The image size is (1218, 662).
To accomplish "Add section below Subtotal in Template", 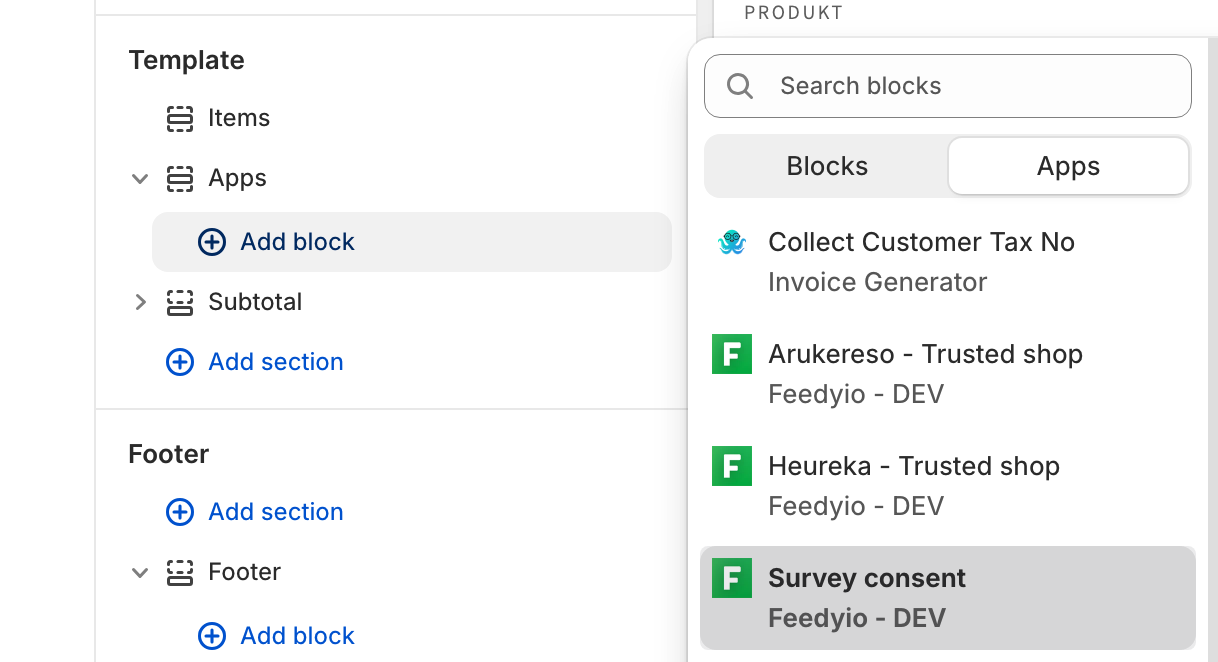I will (256, 362).
